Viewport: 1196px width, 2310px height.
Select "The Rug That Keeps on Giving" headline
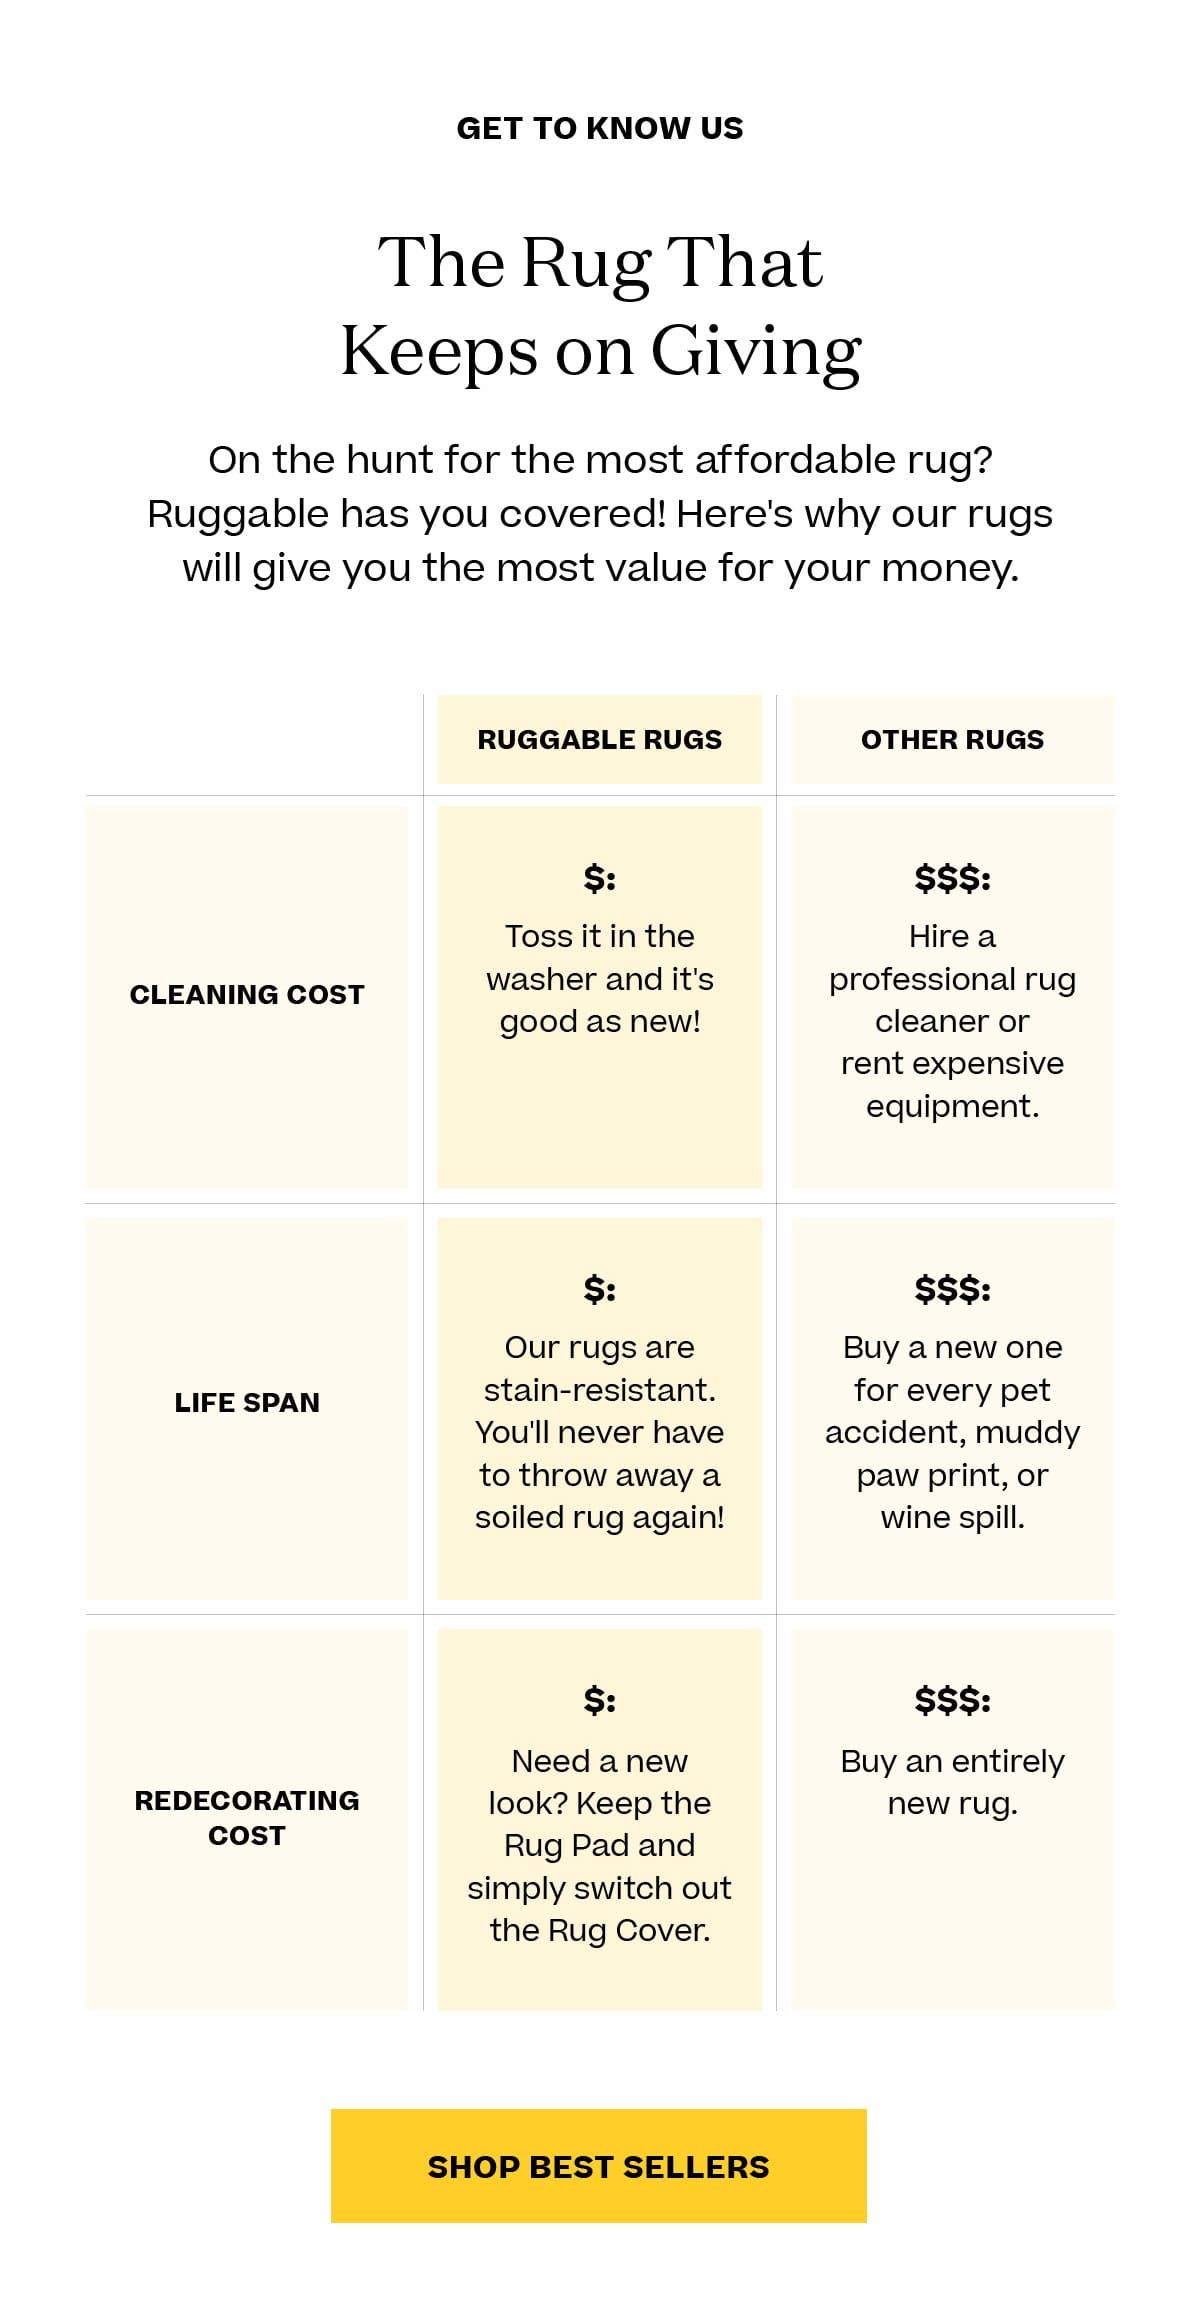[600, 306]
